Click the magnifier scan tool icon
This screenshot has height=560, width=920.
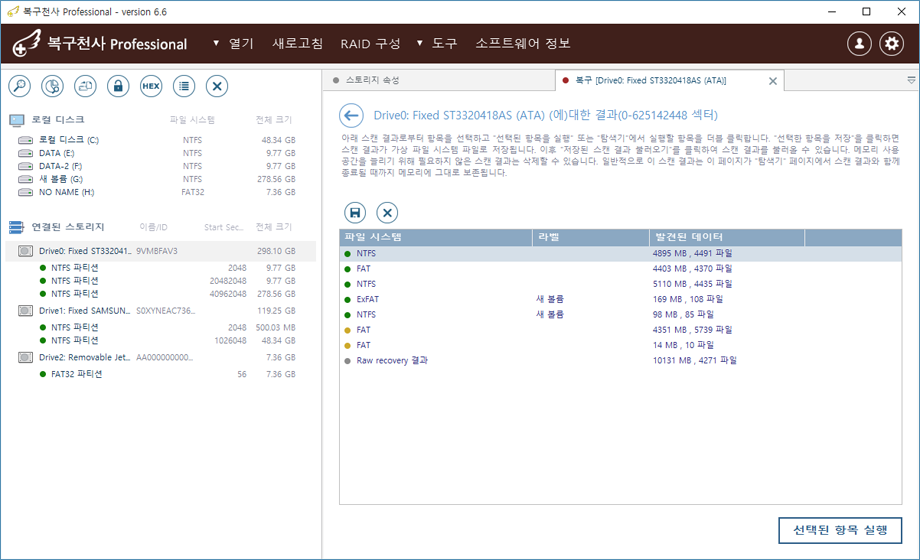[19, 86]
